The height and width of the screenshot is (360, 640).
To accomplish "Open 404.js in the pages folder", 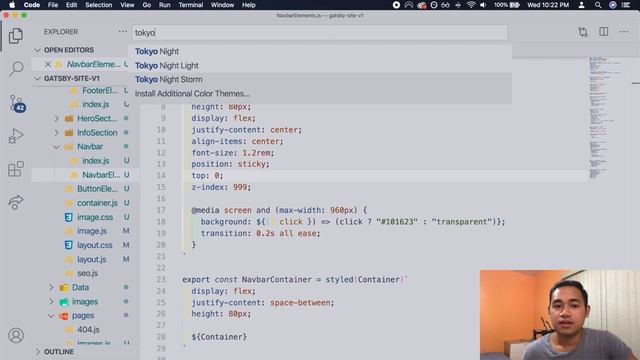I will (88, 329).
